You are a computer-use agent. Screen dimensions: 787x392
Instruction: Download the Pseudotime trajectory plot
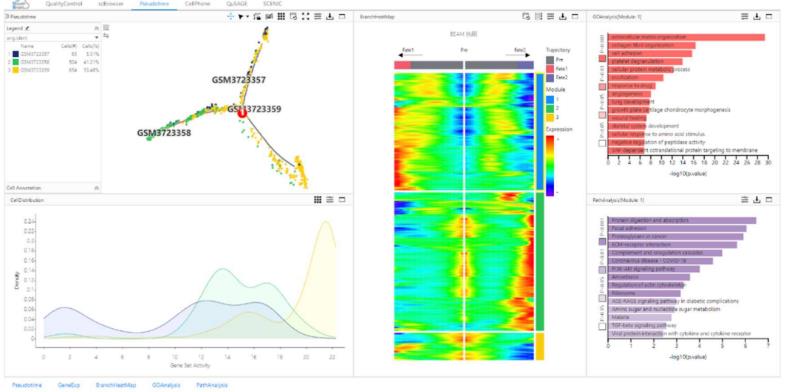[330, 17]
